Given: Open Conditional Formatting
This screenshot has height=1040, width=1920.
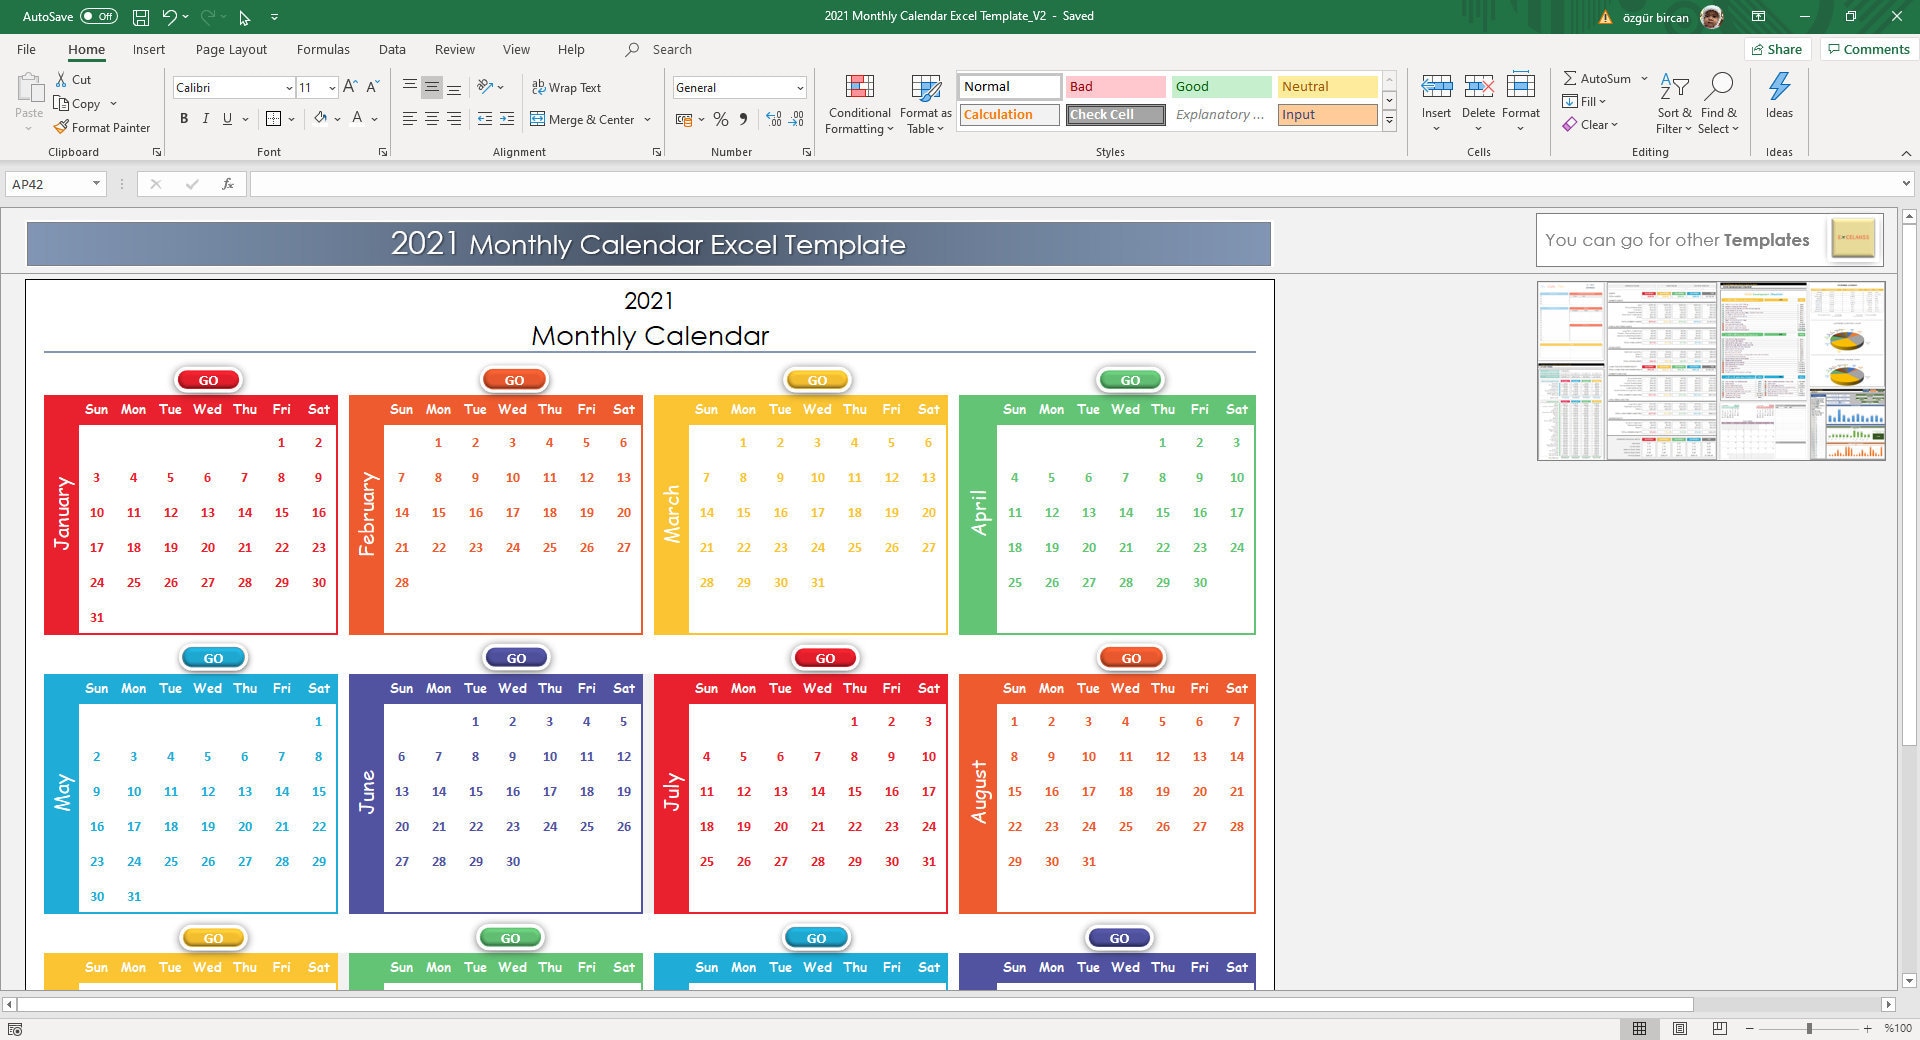Looking at the screenshot, I should point(859,104).
